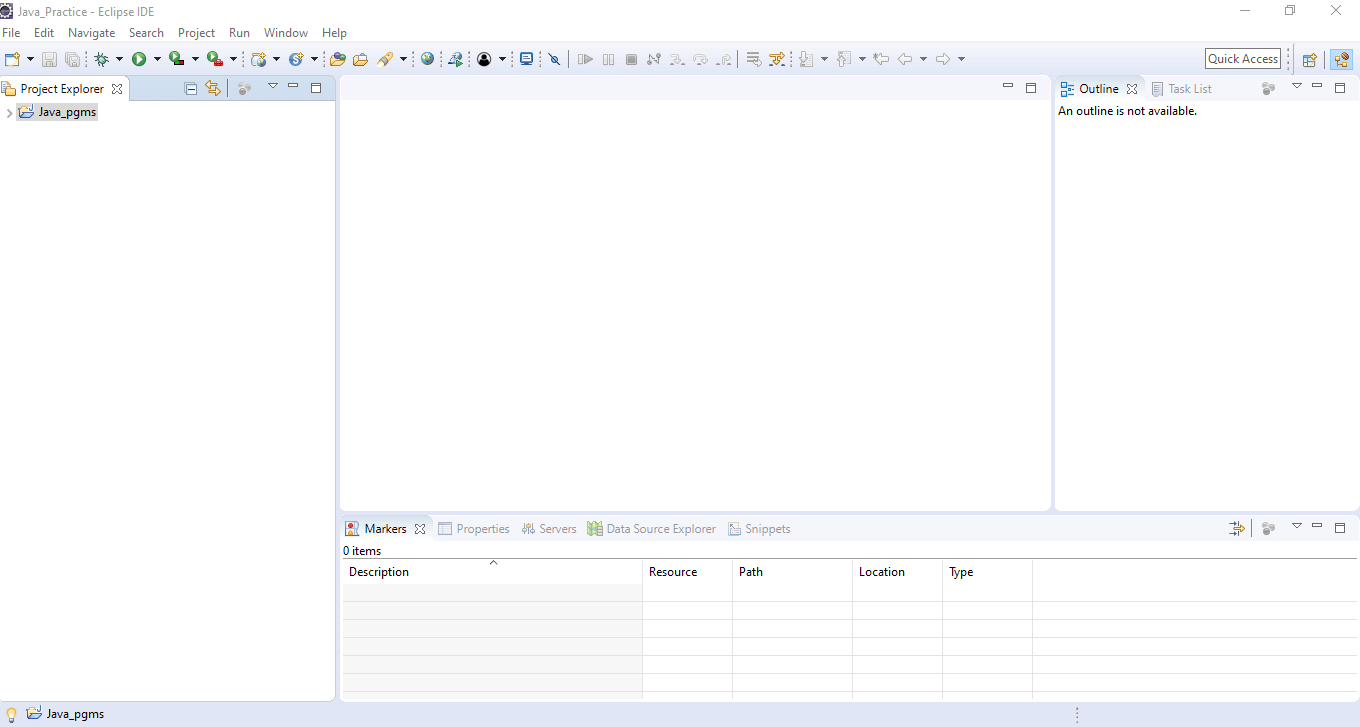The image size is (1360, 727).
Task: Open the Search dropdown arrow
Action: pyautogui.click(x=404, y=60)
